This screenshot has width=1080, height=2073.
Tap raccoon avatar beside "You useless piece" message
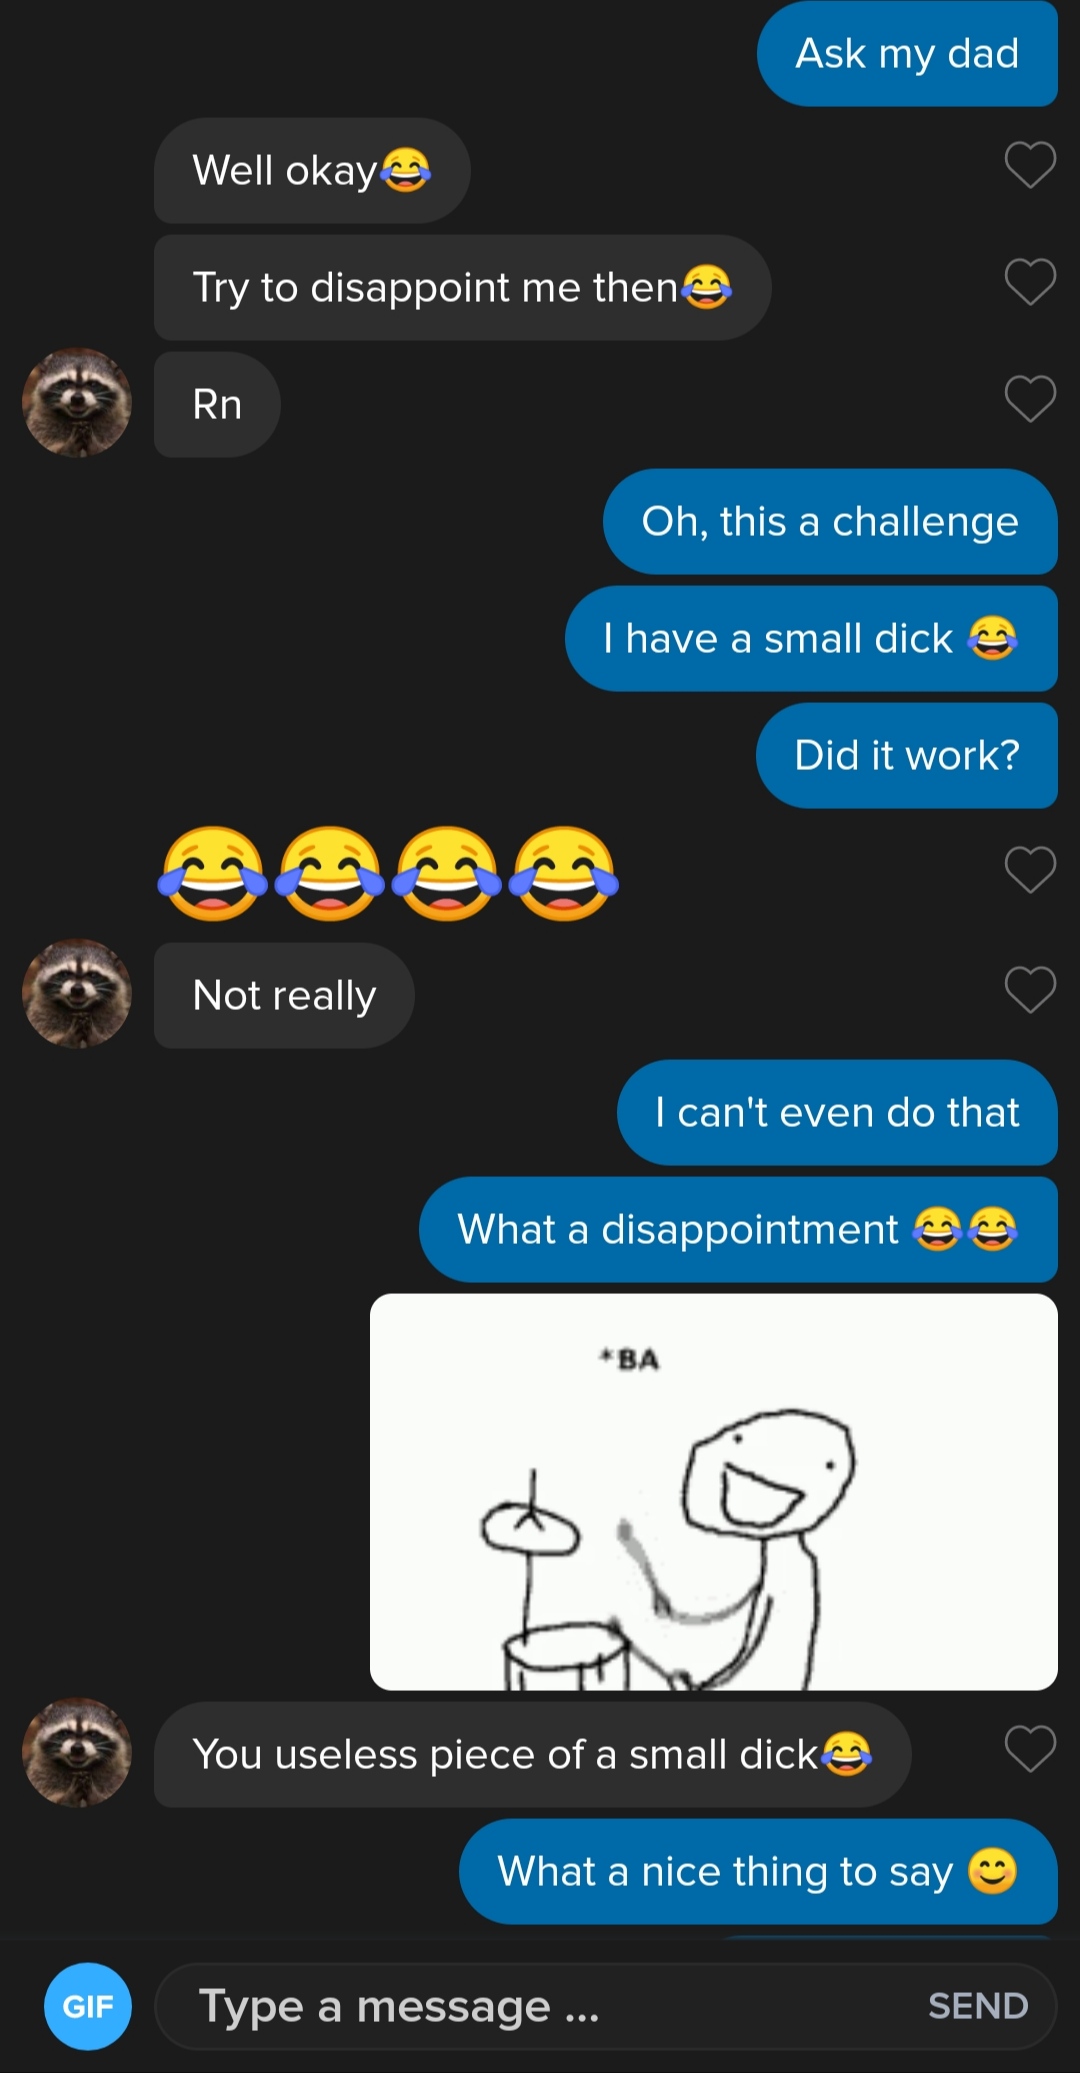coord(77,1752)
